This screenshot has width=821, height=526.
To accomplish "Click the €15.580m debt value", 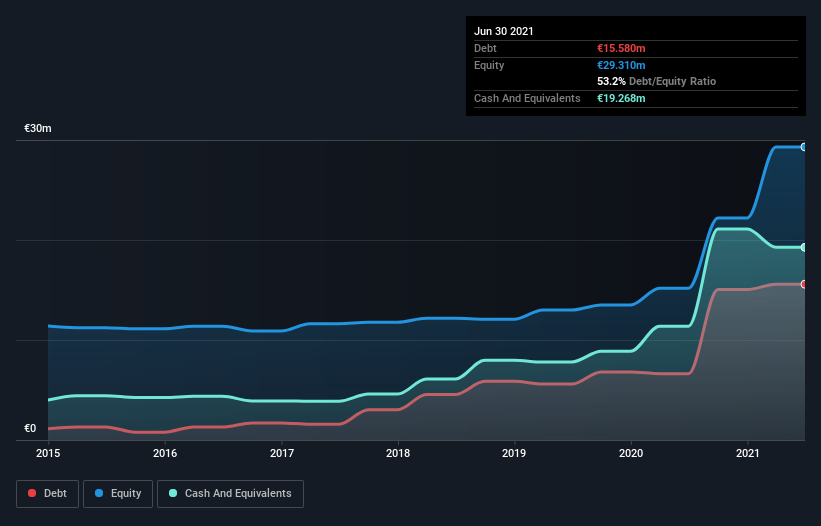I will tap(621, 48).
